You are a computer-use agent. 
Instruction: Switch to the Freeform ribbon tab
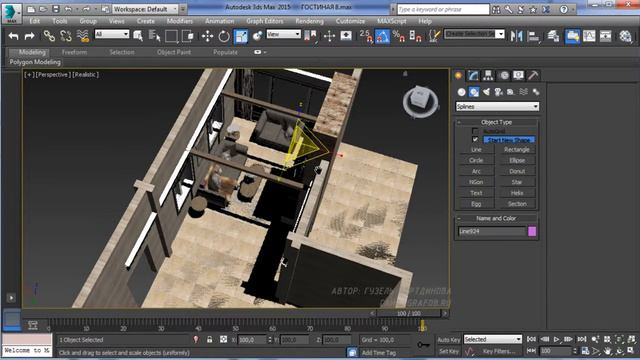[74, 52]
